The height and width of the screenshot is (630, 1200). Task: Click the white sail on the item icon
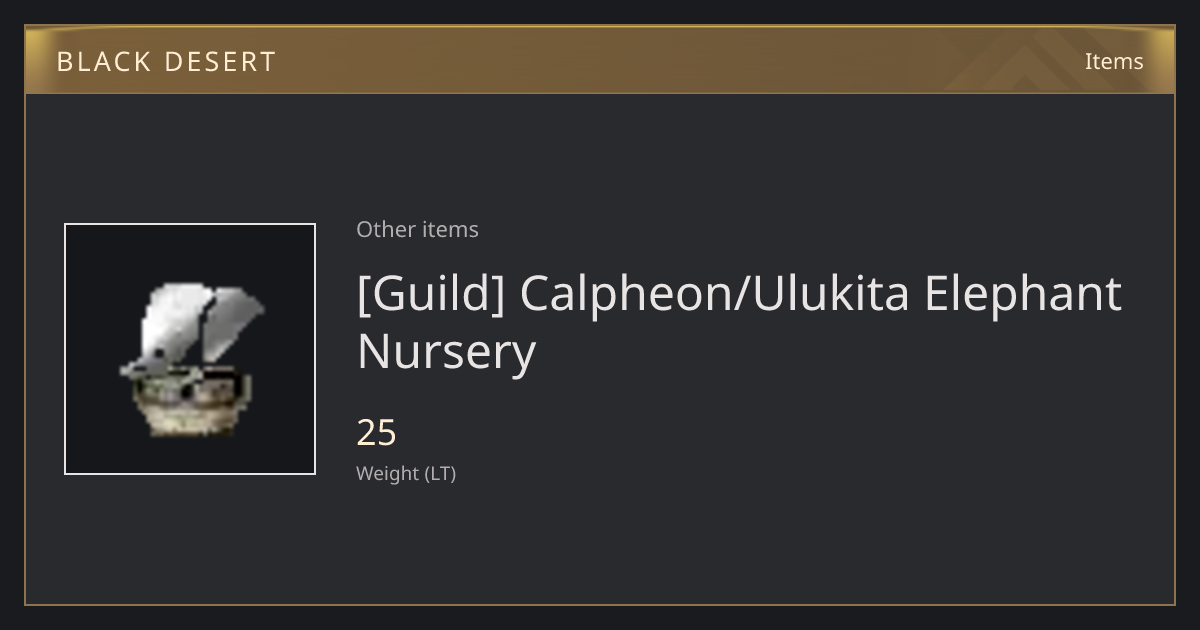195,322
